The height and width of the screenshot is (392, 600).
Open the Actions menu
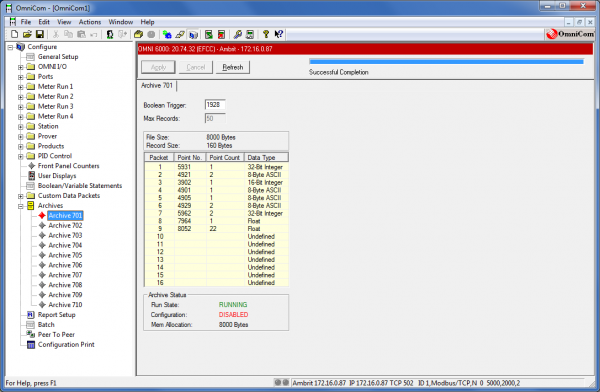[90, 22]
